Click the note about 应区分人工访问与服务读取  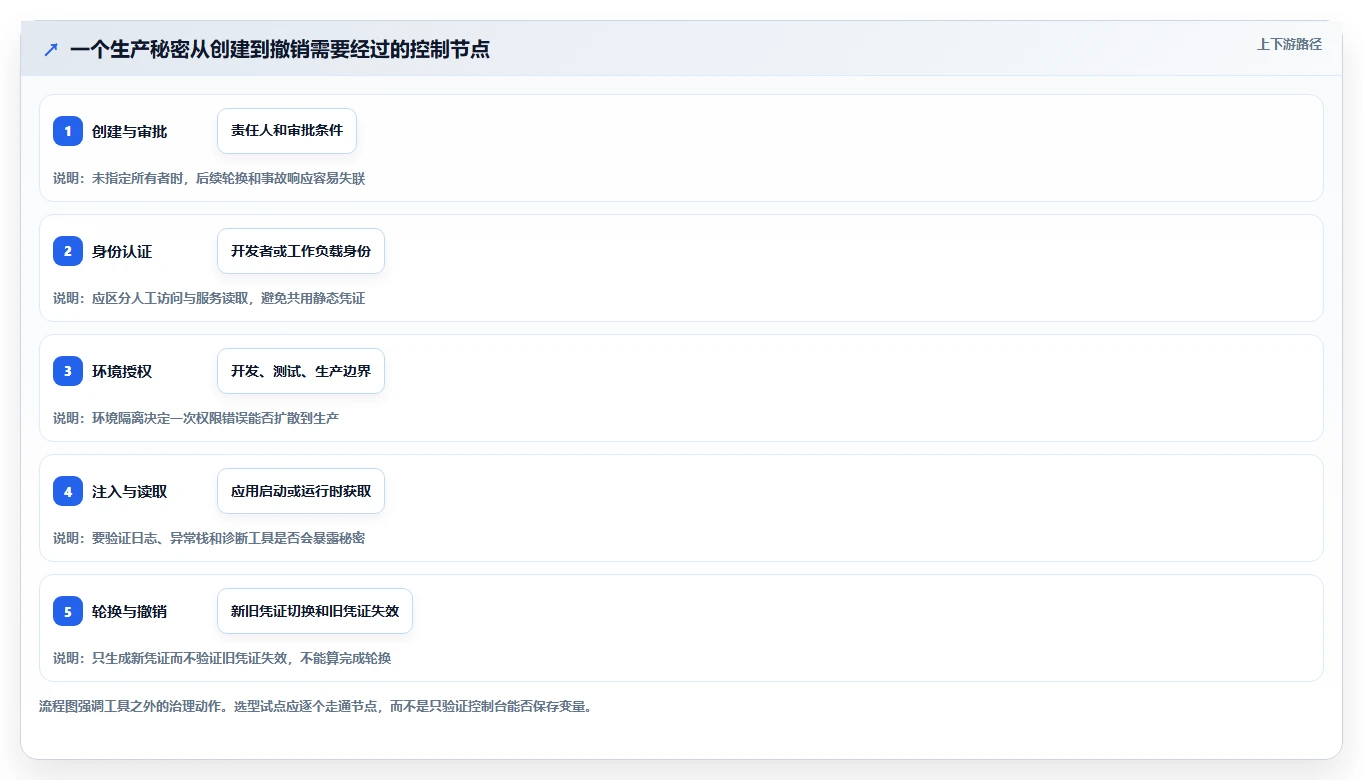point(209,298)
